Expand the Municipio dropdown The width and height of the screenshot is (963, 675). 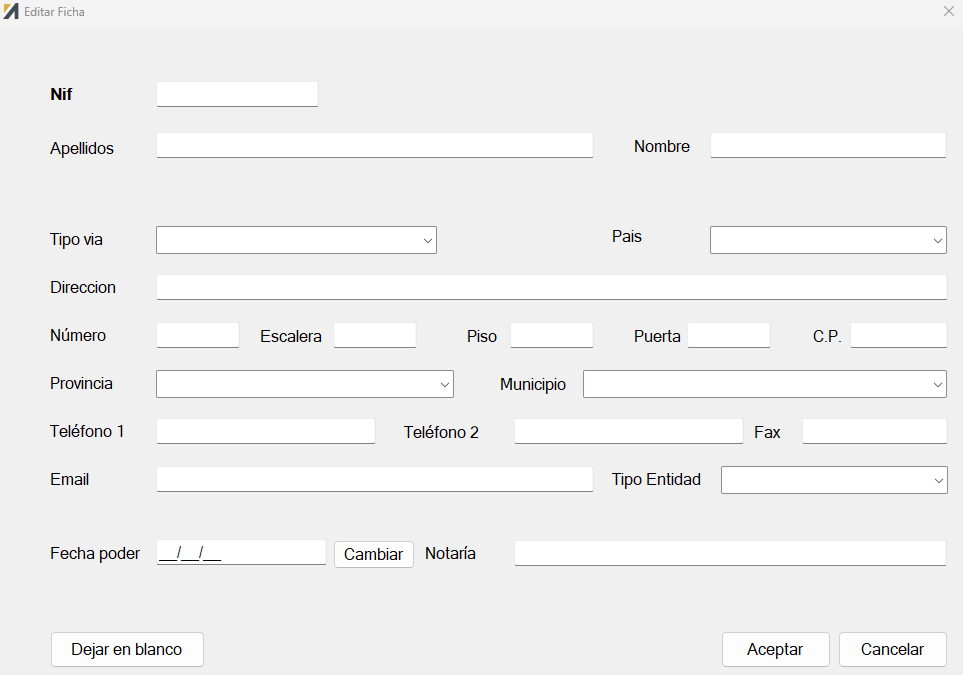(765, 384)
